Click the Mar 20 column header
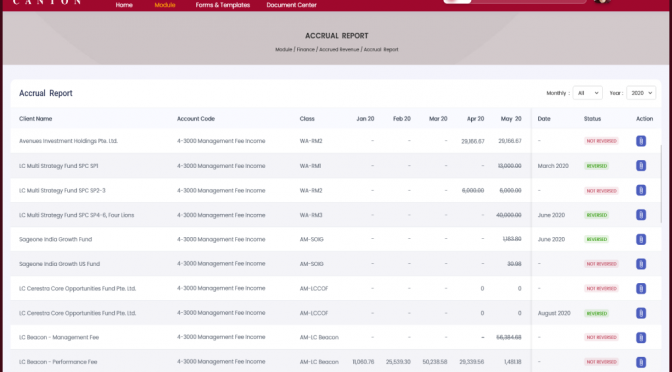 [x=438, y=119]
